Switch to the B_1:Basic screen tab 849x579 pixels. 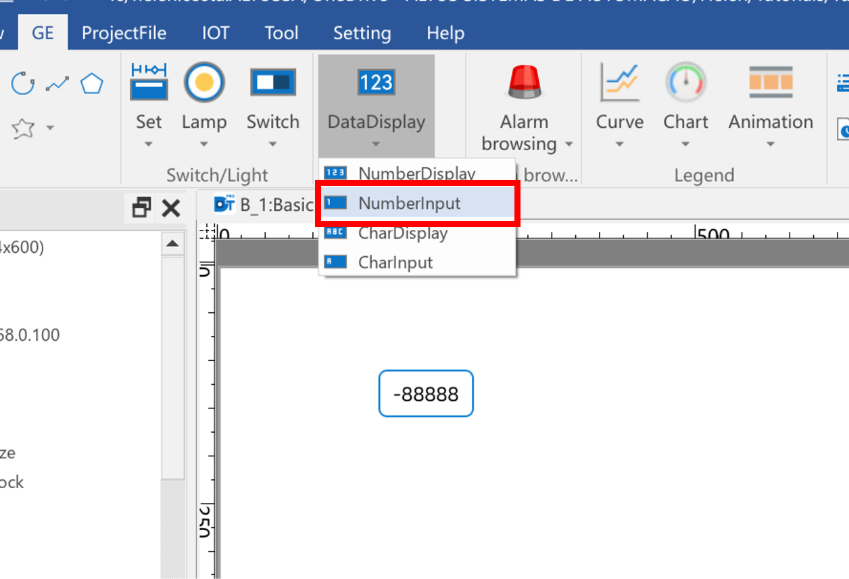coord(264,205)
